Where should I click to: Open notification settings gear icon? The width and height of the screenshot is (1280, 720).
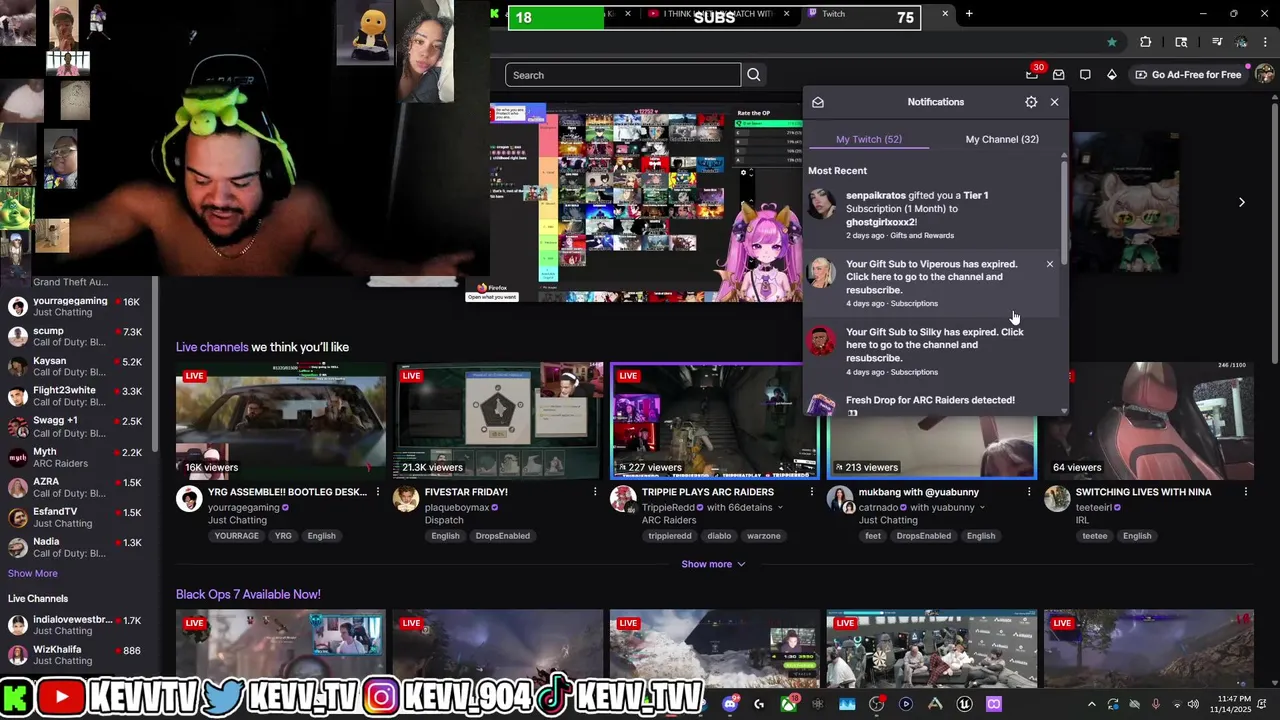point(1031,102)
